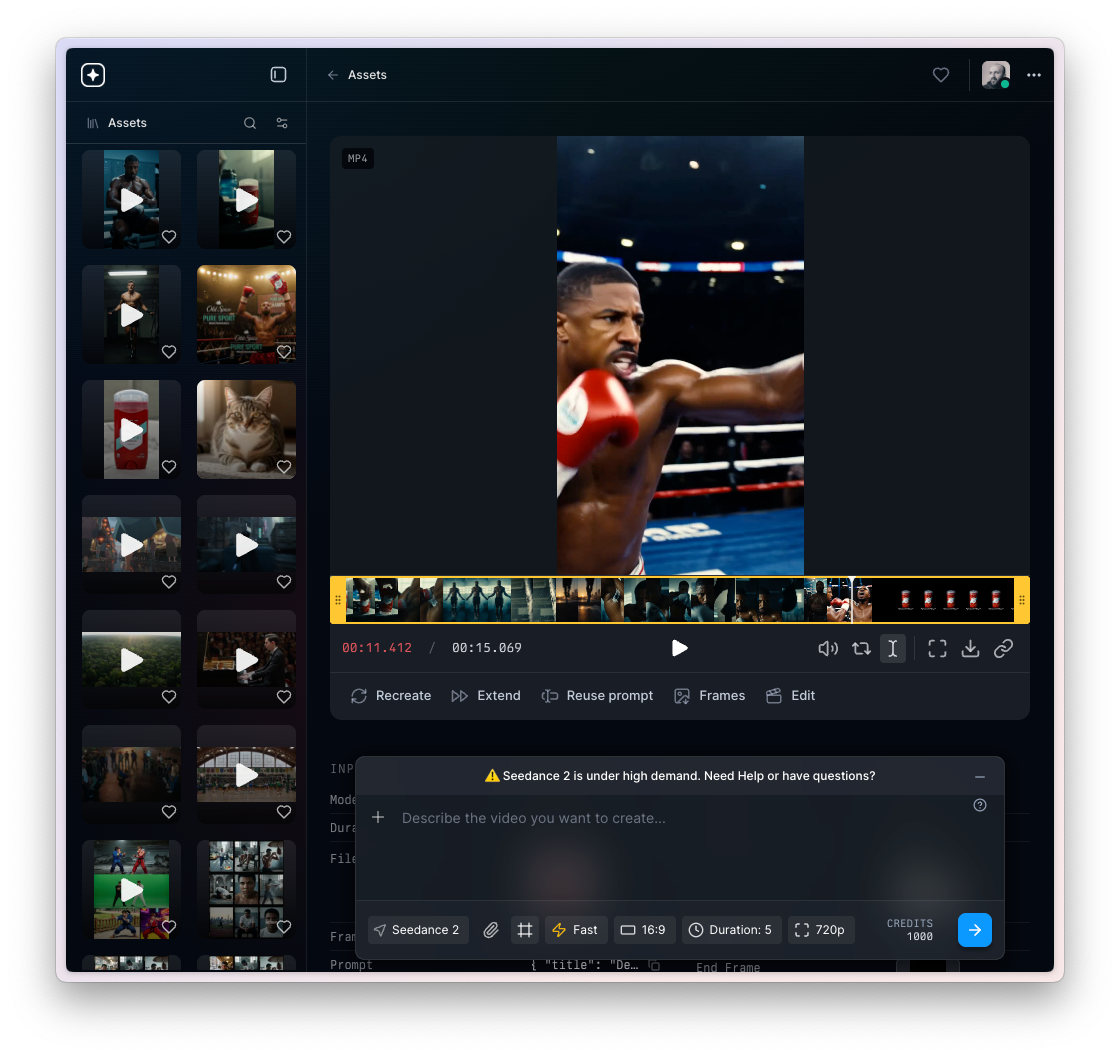Click the CREDITS 1000 counter
Image resolution: width=1120 pixels, height=1056 pixels.
pos(910,930)
